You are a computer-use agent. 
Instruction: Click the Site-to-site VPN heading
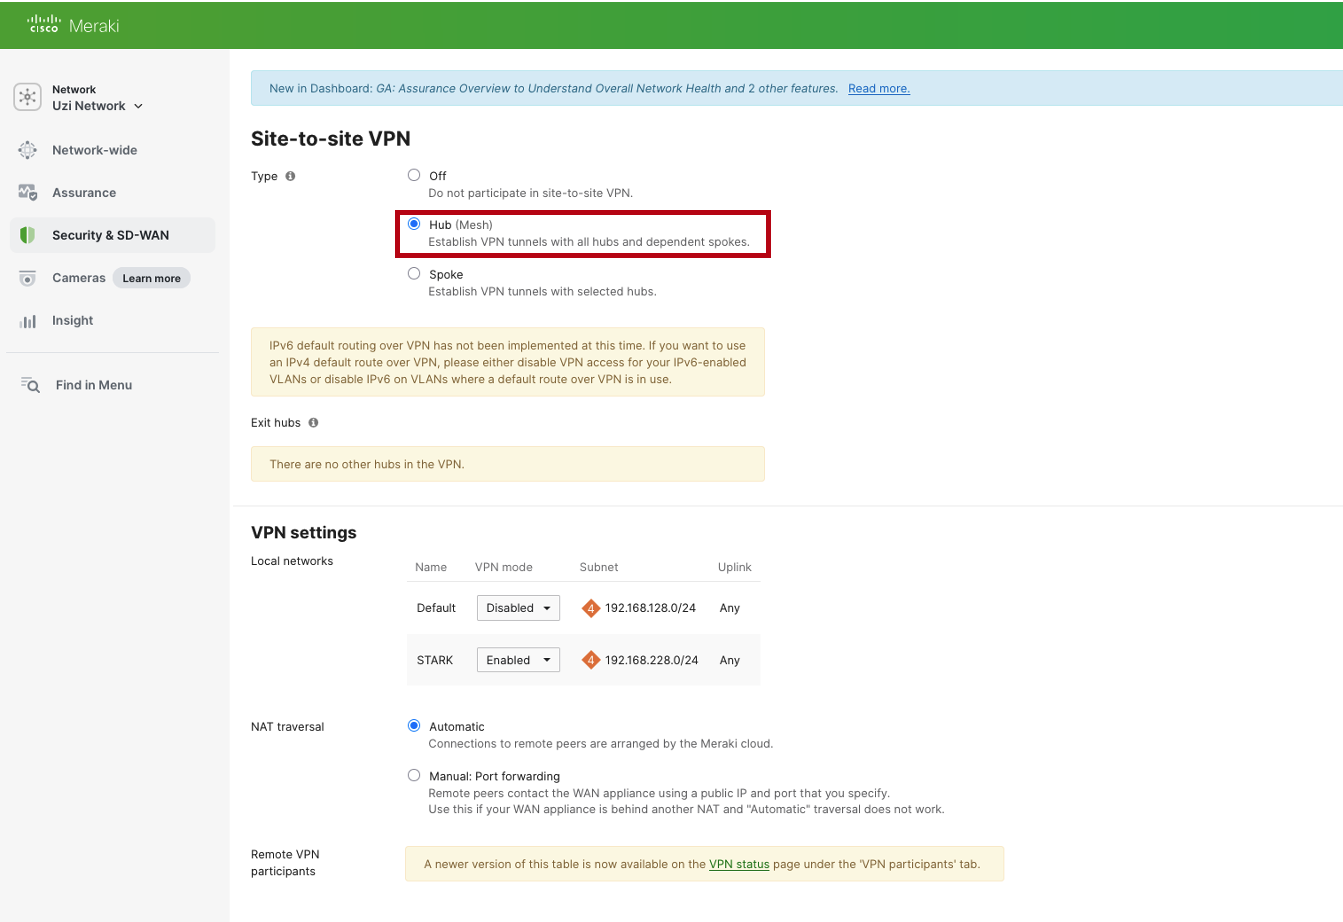(331, 139)
